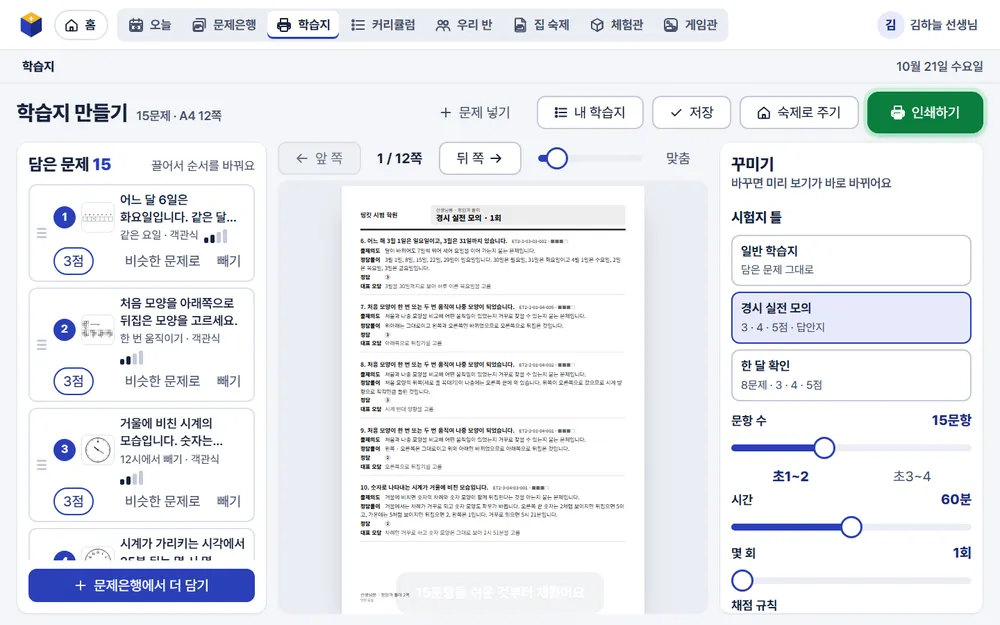1000x625 pixels.
Task: Select 경시 실전 모의 template
Action: click(851, 318)
